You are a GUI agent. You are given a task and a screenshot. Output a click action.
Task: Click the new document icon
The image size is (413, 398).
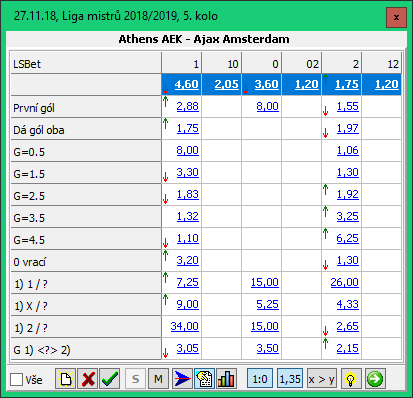[65, 379]
